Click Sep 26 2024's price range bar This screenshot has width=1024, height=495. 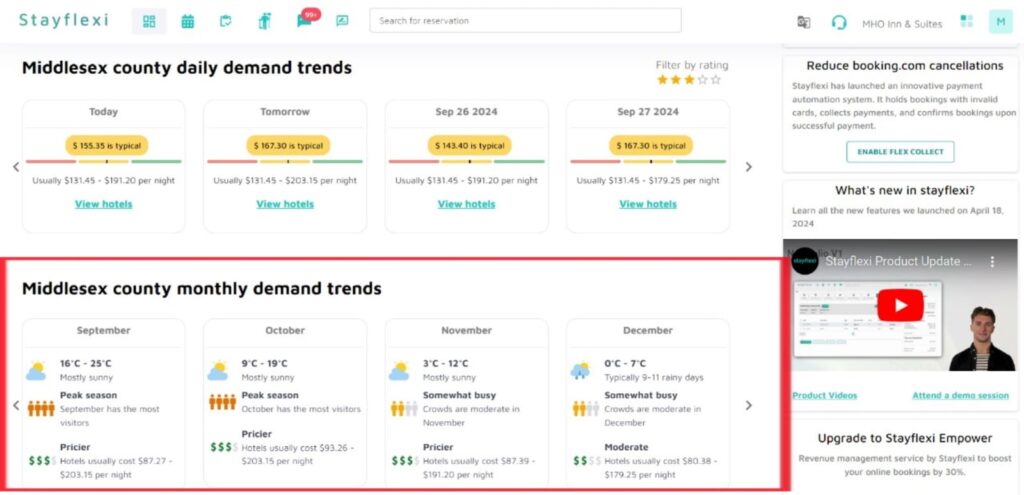point(466,162)
